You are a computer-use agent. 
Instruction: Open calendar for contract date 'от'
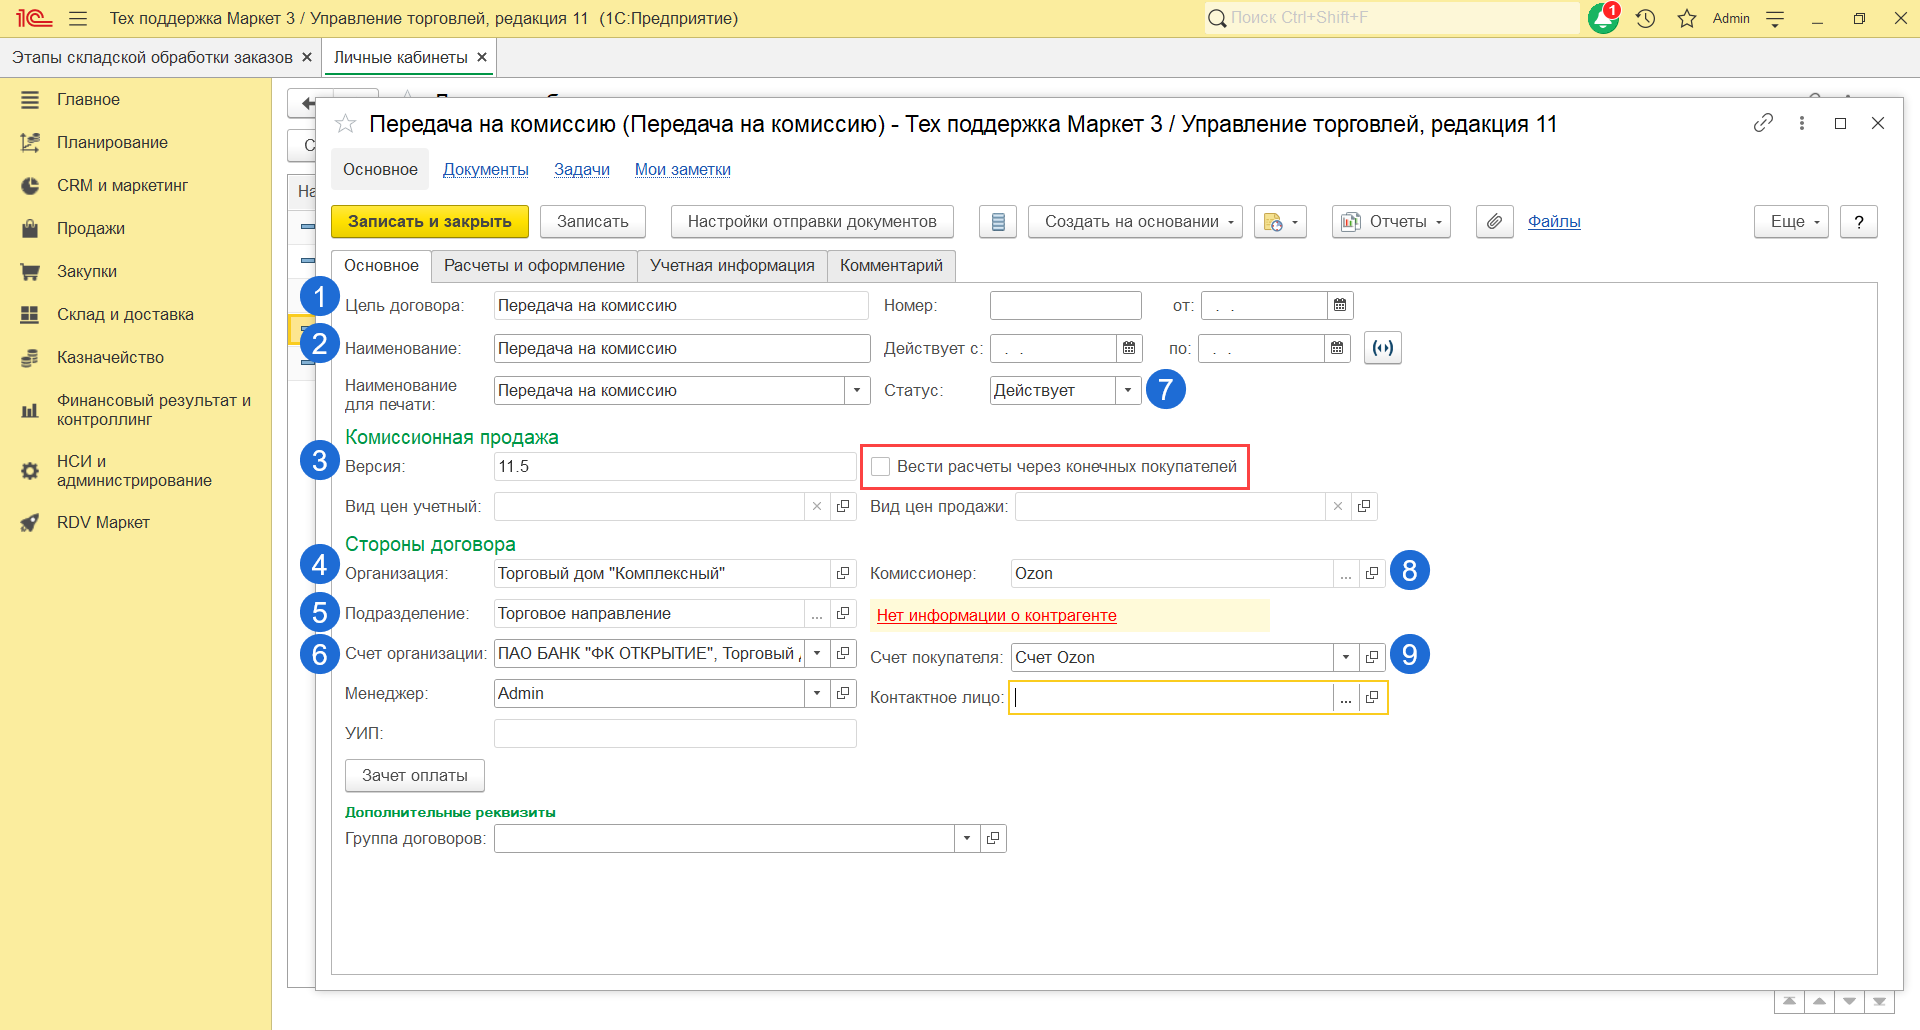[1340, 305]
